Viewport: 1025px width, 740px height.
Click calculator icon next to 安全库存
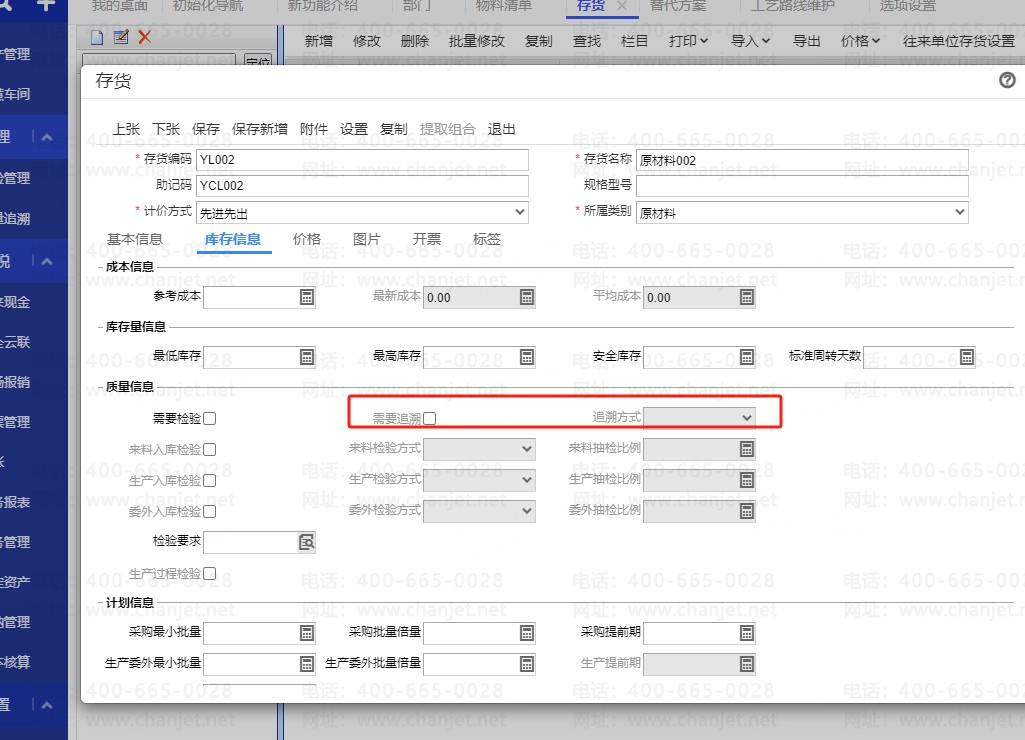point(747,357)
